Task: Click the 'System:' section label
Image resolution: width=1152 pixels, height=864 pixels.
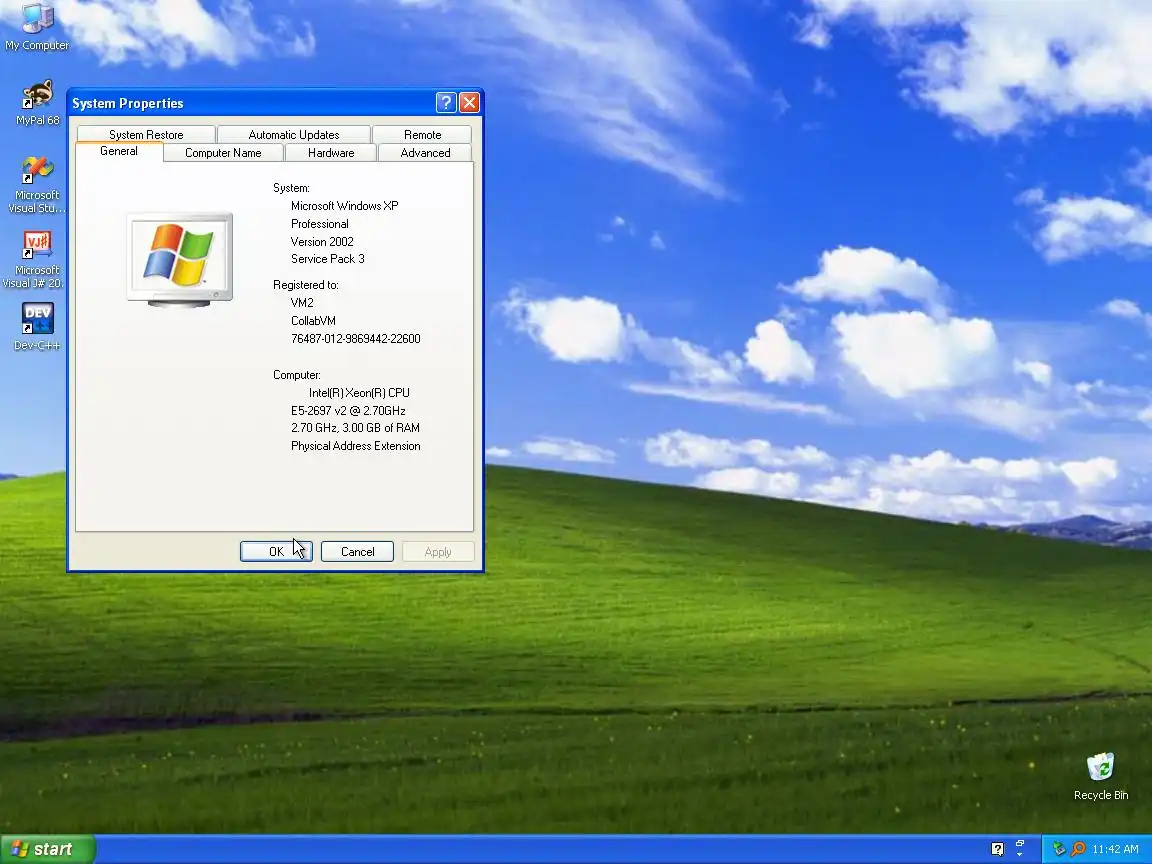Action: tap(292, 188)
